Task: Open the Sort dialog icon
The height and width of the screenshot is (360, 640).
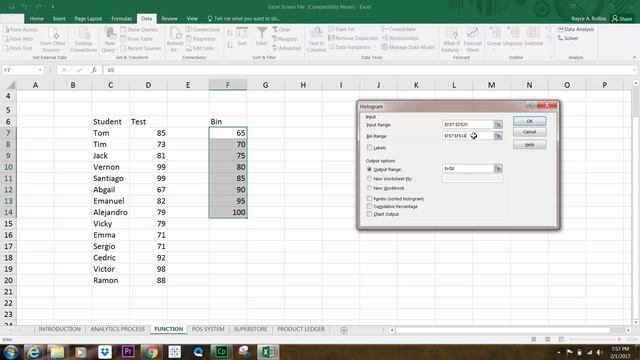Action: (242, 36)
